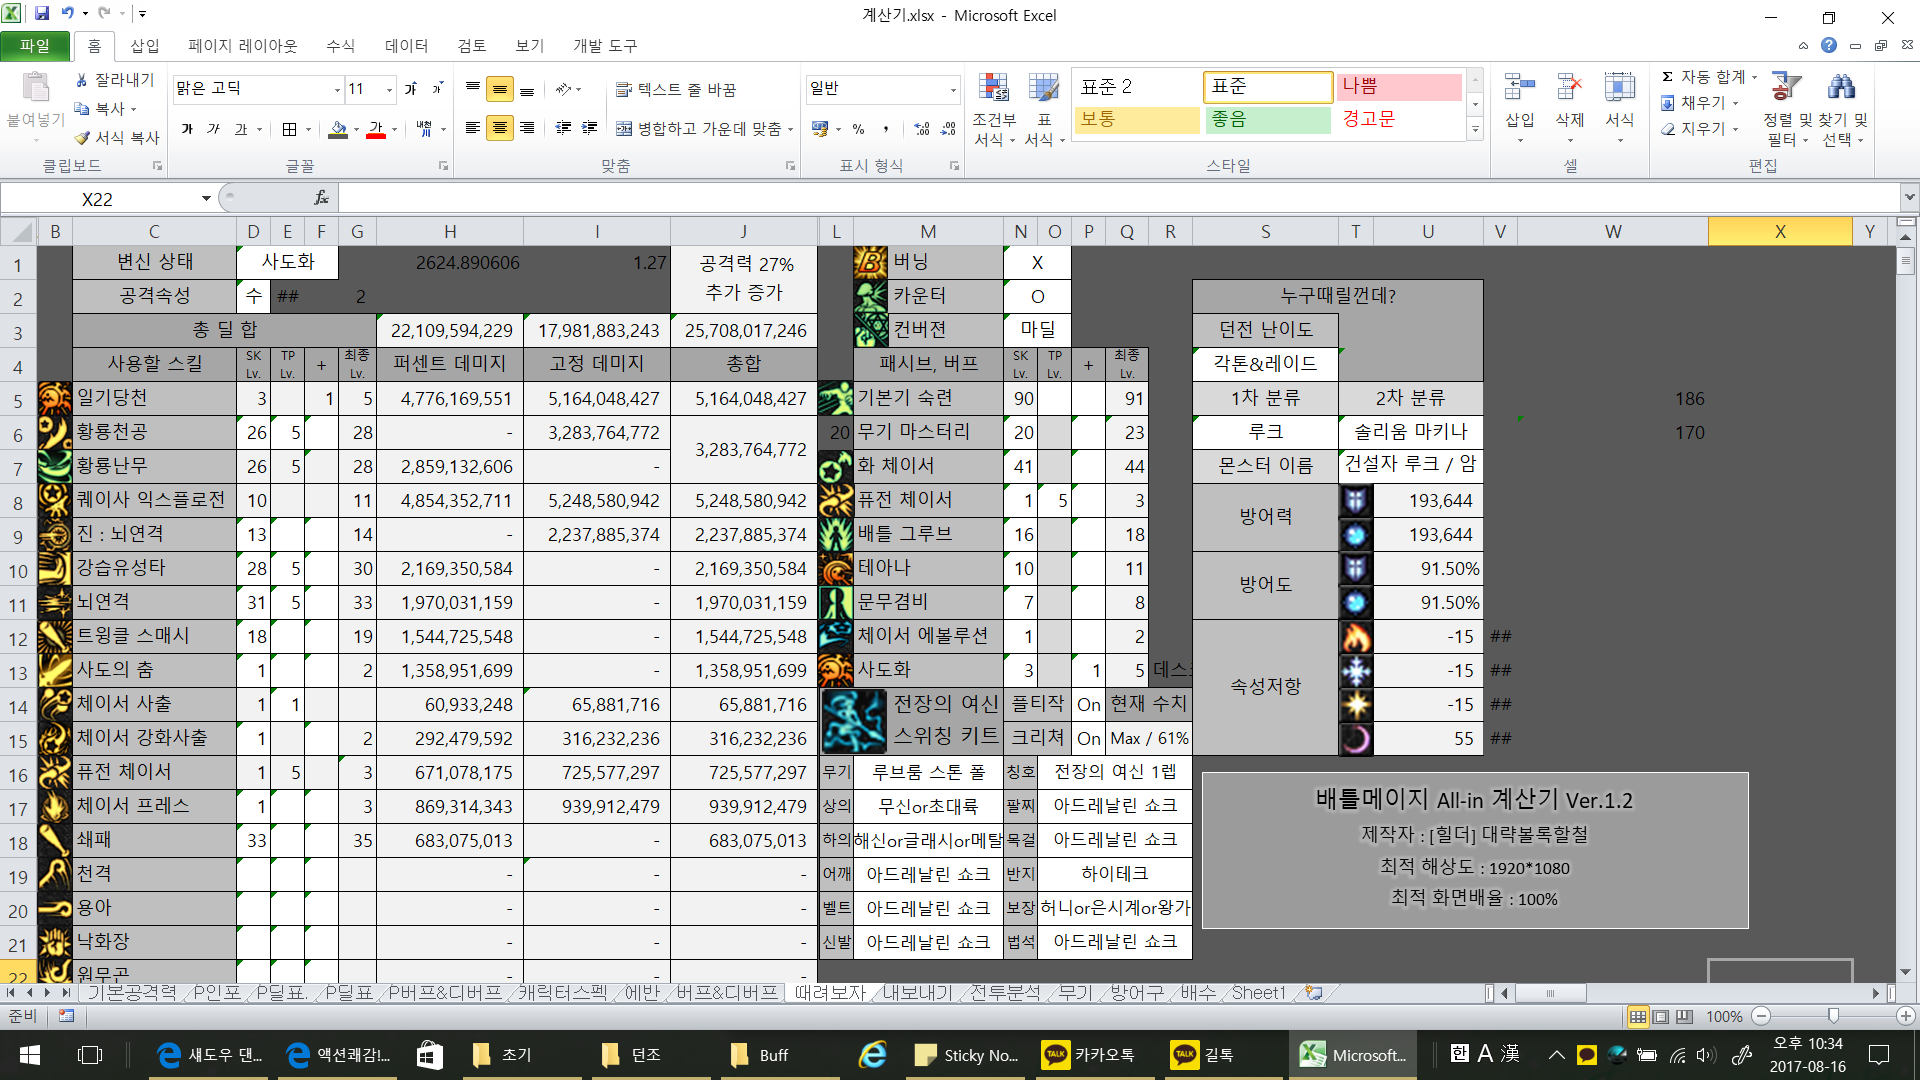
Task: Click the formula bar input field
Action: point(1118,198)
